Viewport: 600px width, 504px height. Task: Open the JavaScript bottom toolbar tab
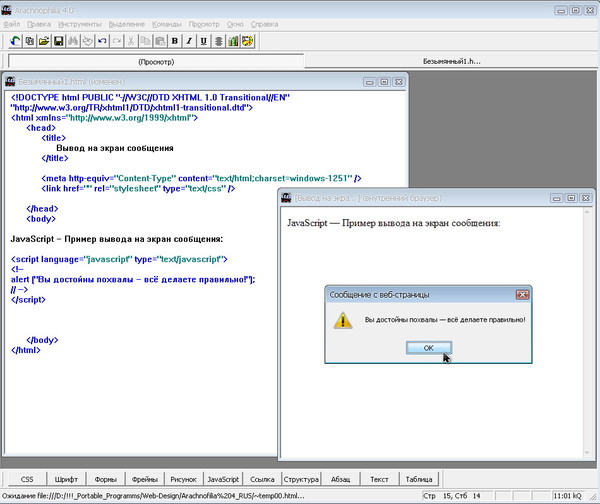[223, 479]
